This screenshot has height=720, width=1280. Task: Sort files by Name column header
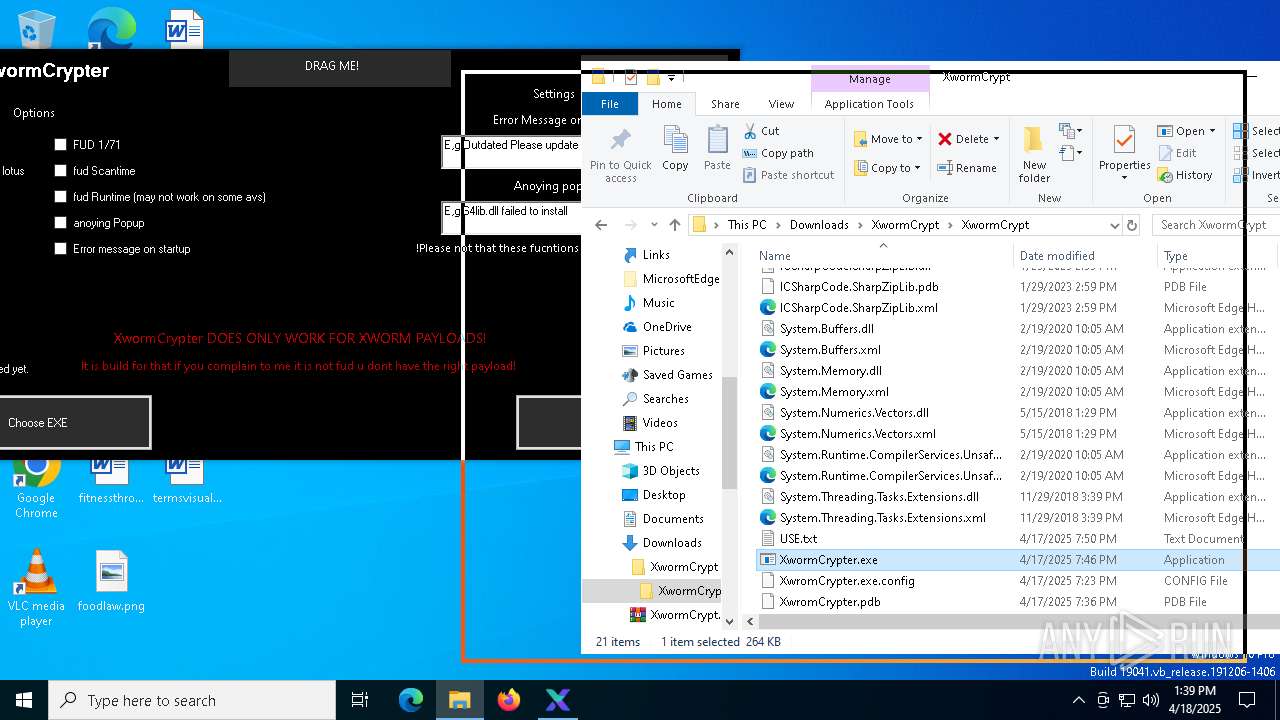click(x=882, y=256)
